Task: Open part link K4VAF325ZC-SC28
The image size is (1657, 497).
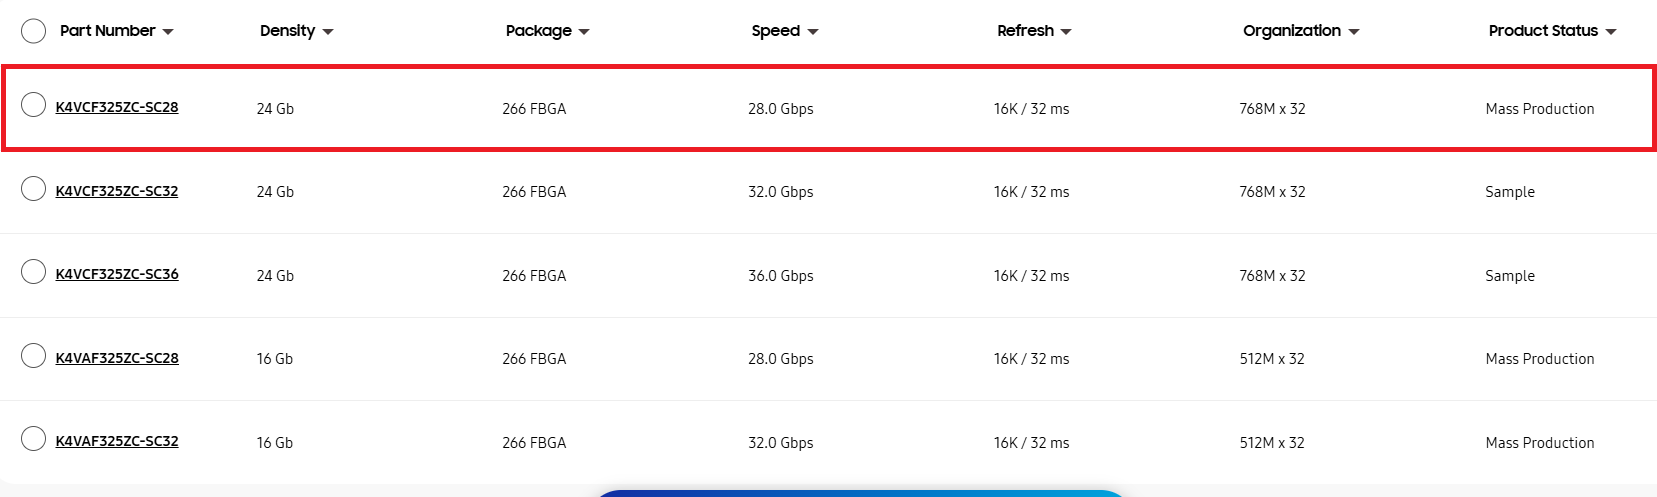Action: click(117, 358)
